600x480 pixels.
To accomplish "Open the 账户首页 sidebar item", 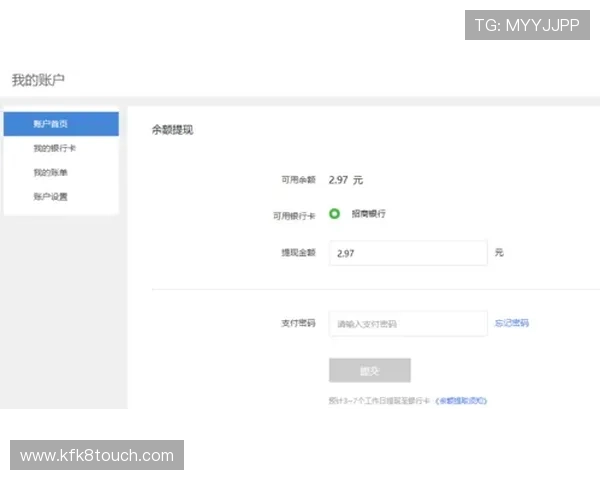I will pos(61,124).
